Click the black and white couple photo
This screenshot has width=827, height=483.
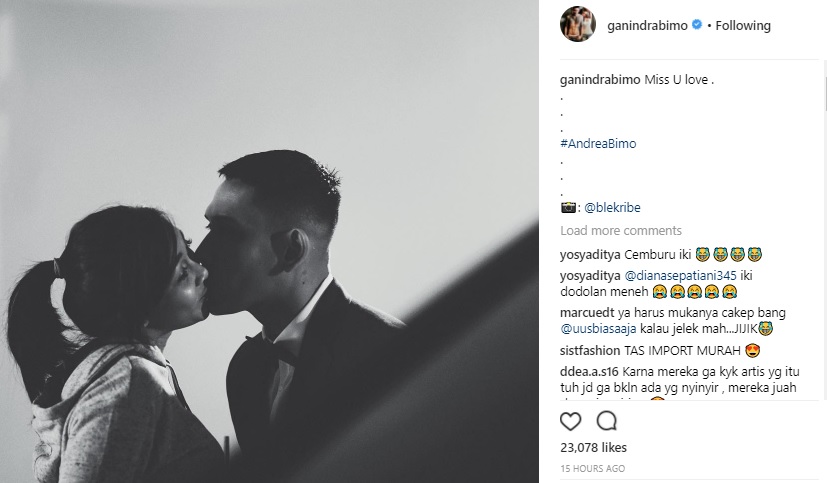pos(269,242)
